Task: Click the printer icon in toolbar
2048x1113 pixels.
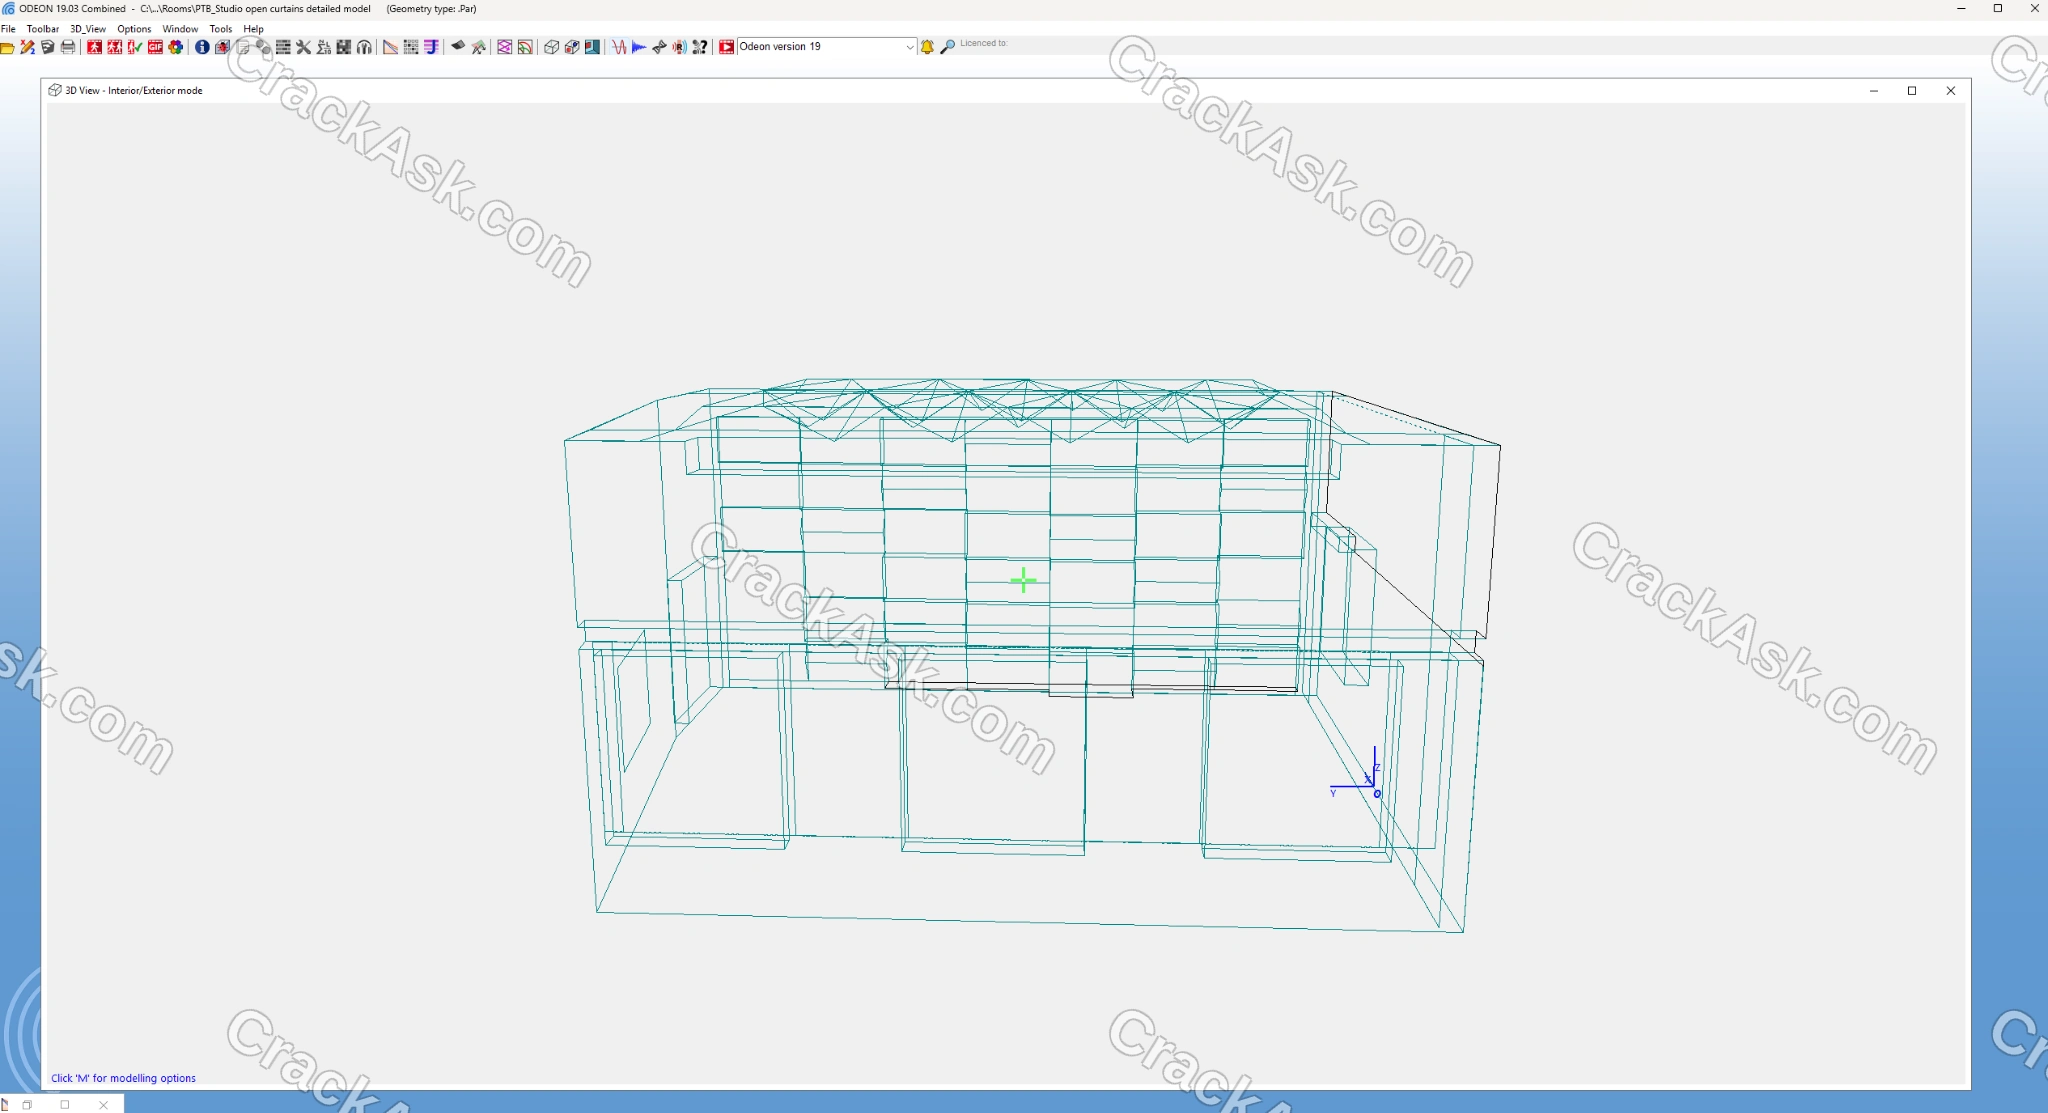Action: pyautogui.click(x=68, y=47)
